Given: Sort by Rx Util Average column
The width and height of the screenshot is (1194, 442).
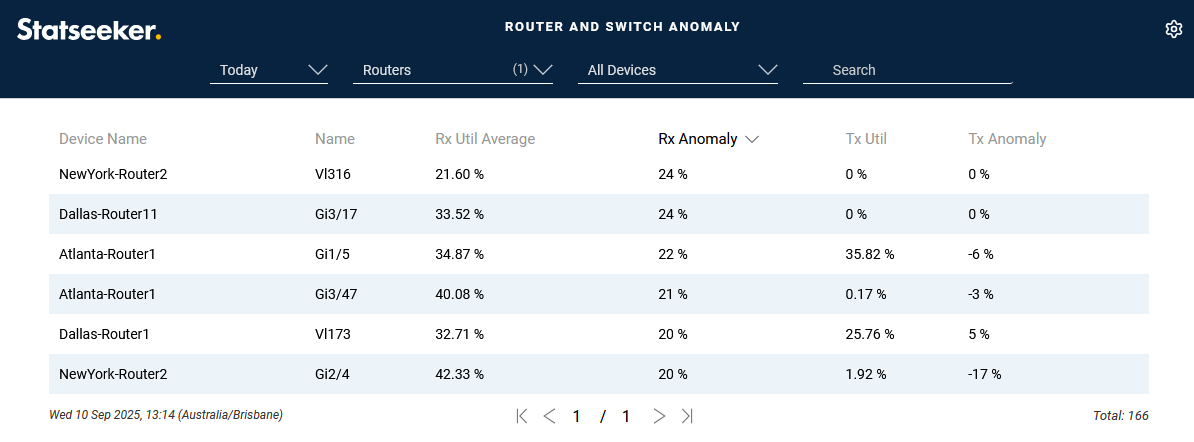Looking at the screenshot, I should pyautogui.click(x=485, y=139).
